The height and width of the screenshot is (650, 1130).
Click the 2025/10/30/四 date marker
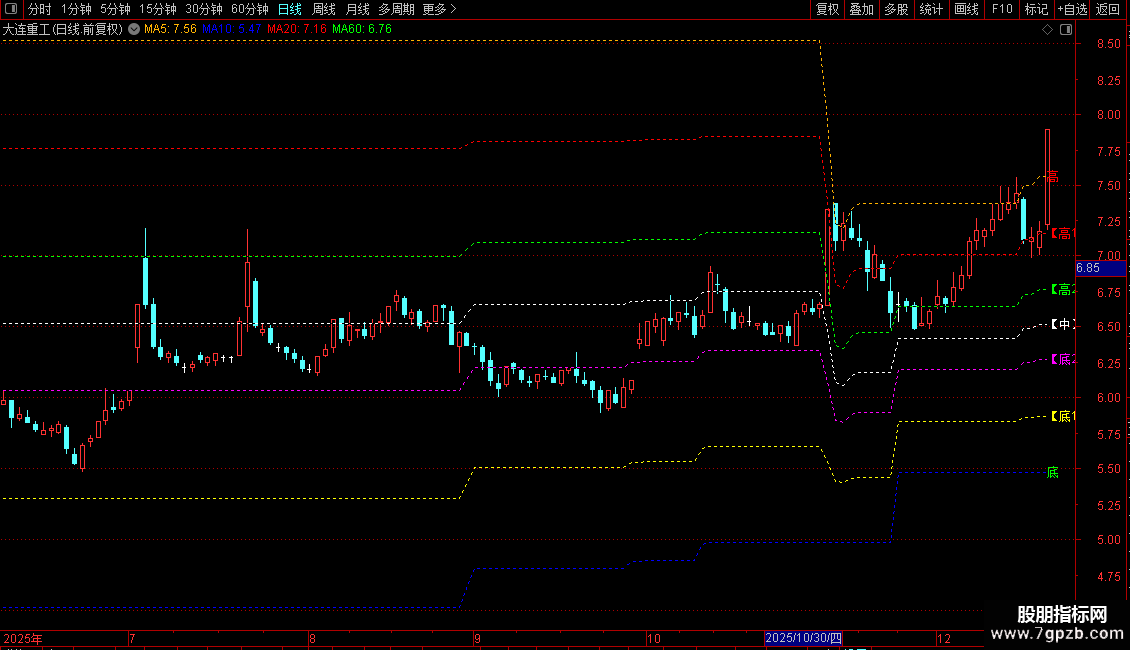[x=804, y=638]
